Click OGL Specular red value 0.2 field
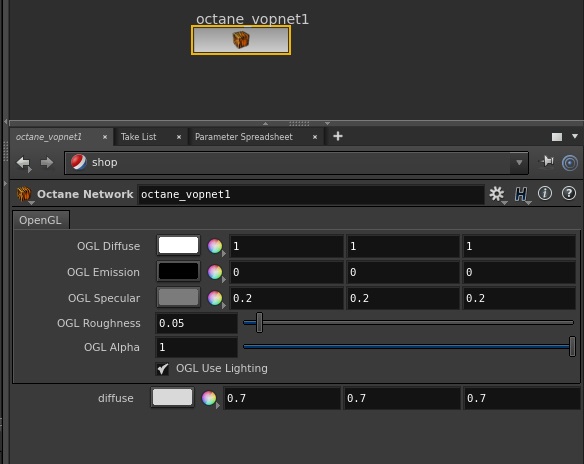Image resolution: width=584 pixels, height=464 pixels. coord(286,298)
